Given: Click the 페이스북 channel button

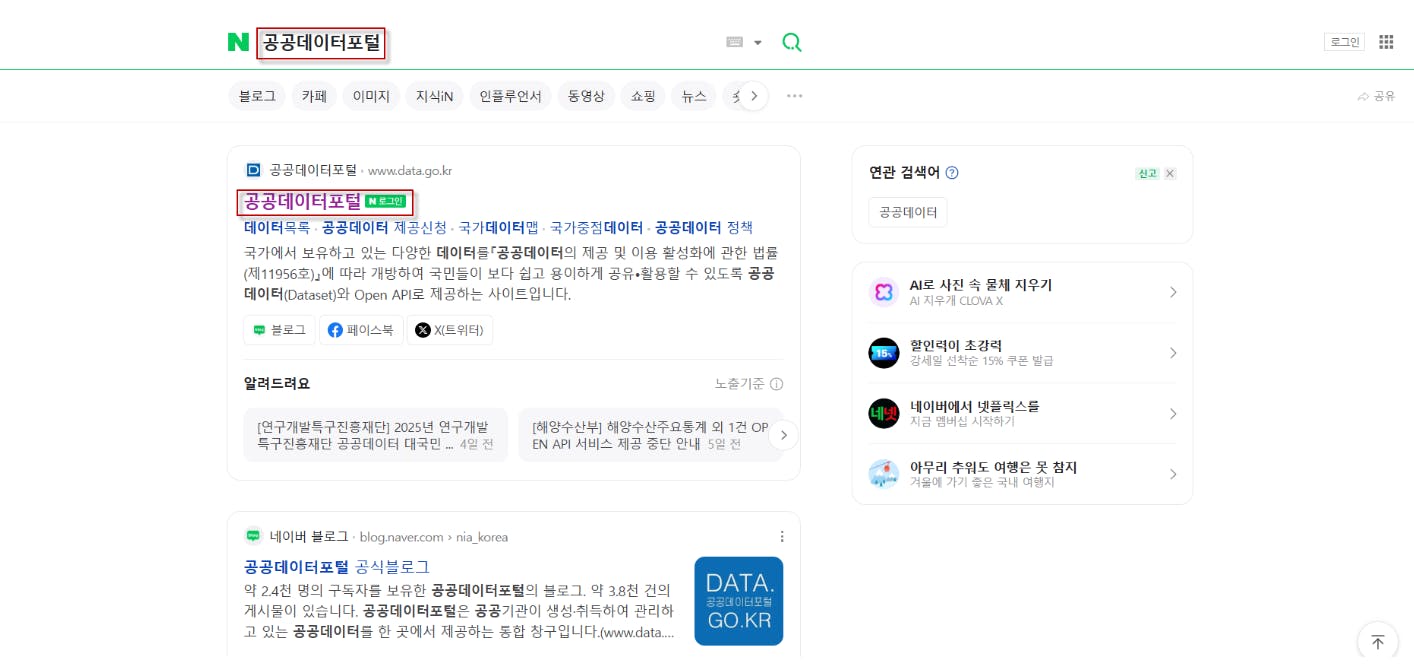Looking at the screenshot, I should pos(361,330).
